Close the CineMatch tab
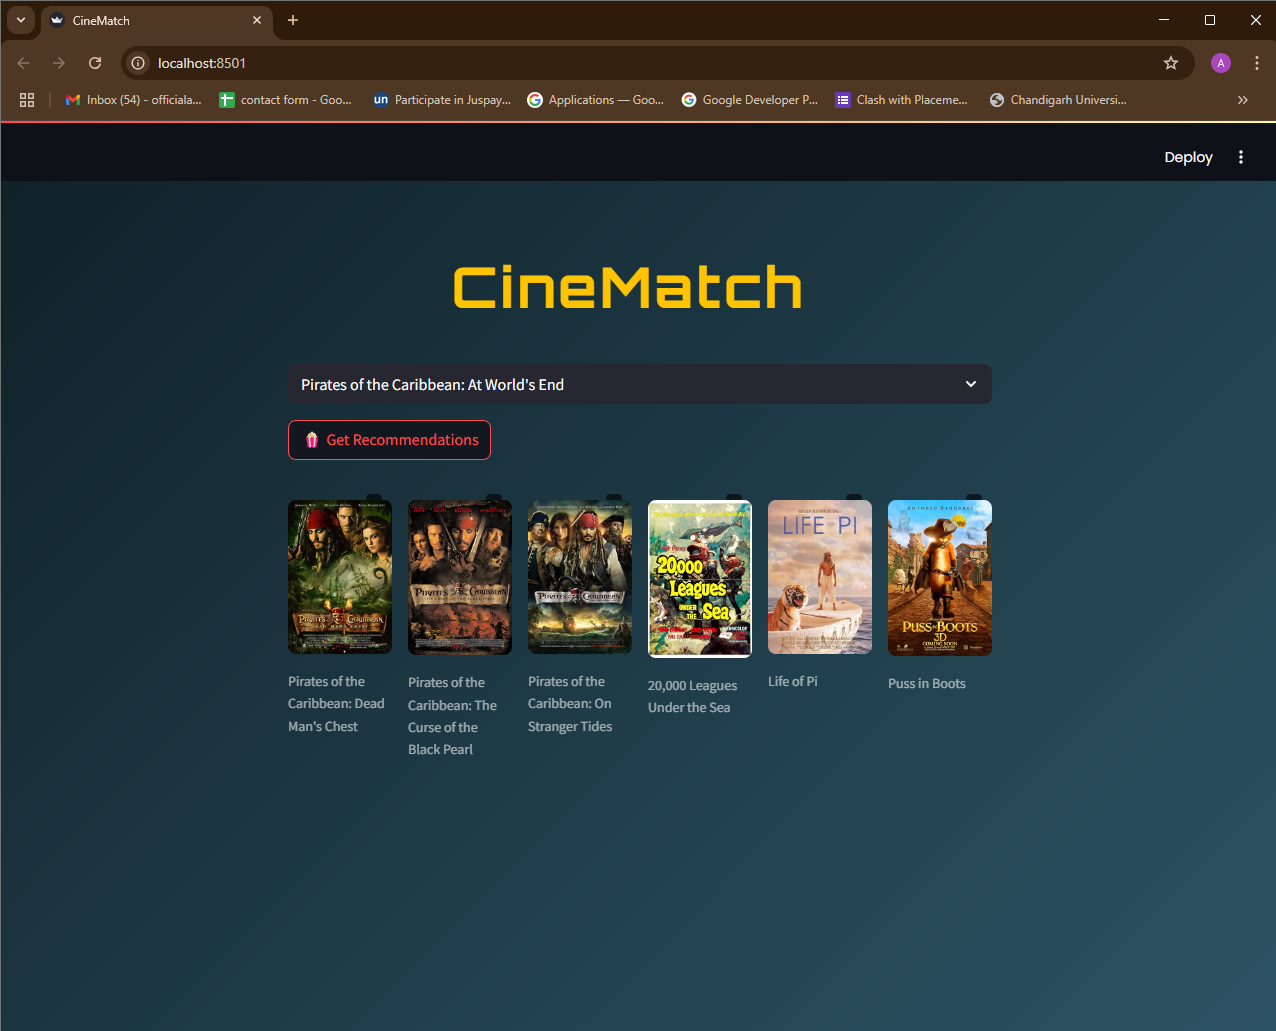Image resolution: width=1276 pixels, height=1031 pixels. pos(257,20)
